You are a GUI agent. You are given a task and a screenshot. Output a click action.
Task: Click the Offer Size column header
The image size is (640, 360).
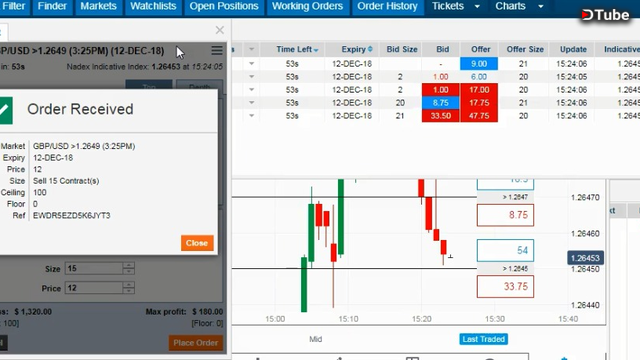click(525, 49)
